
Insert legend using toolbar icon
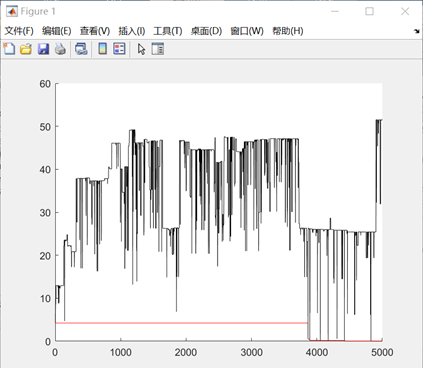click(x=119, y=49)
